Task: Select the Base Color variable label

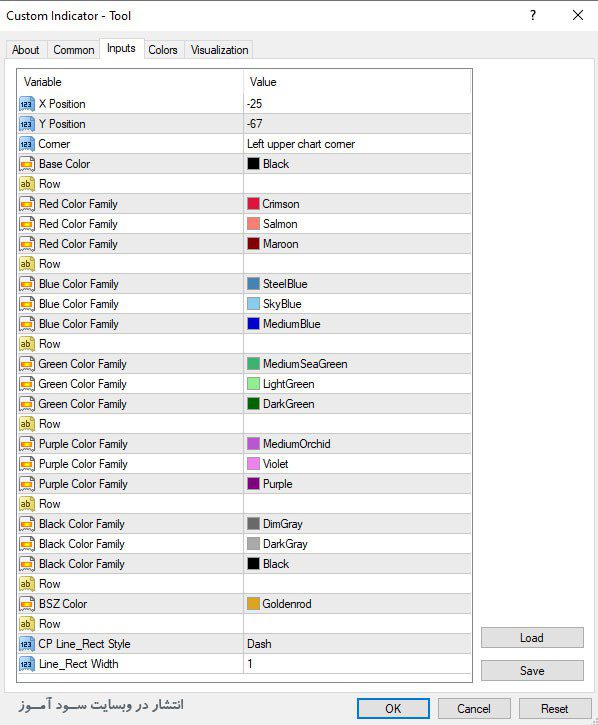Action: coord(64,164)
